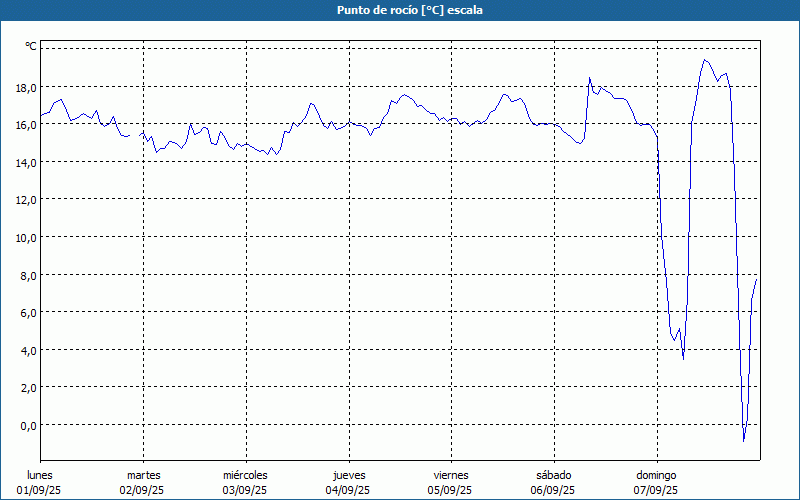The image size is (800, 500).
Task: Click the 12,0 y-axis value
Action: [26, 199]
